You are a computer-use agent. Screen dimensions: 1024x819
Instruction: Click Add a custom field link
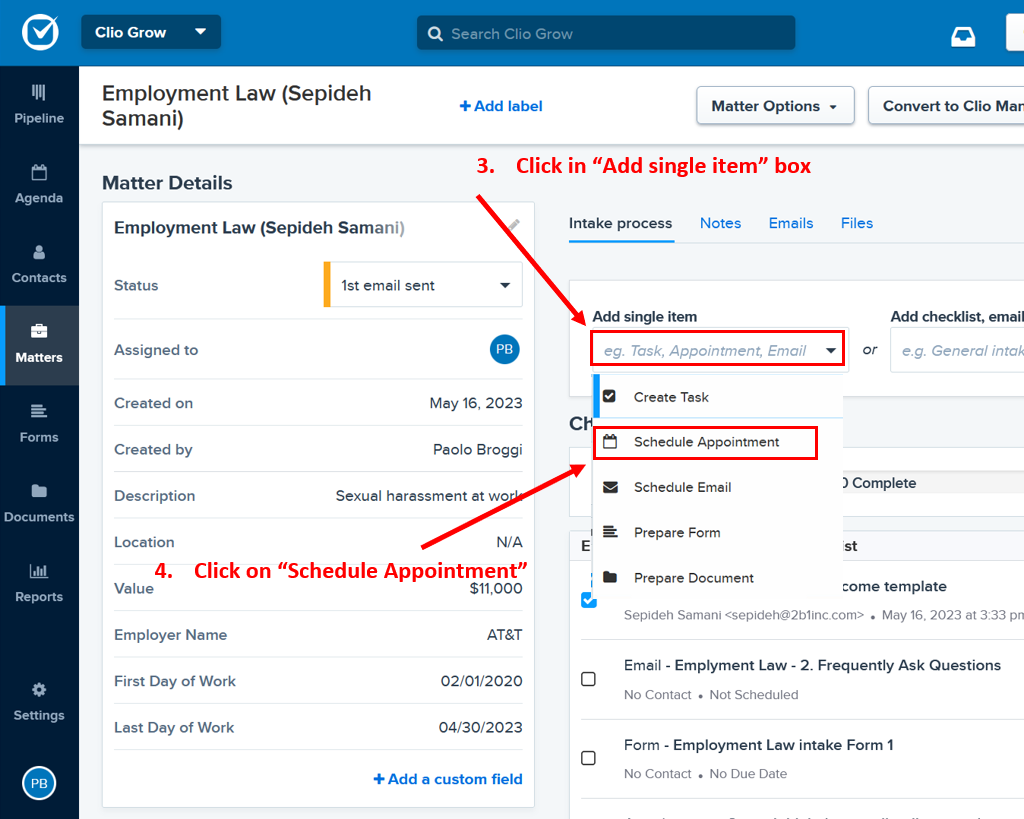click(x=448, y=779)
